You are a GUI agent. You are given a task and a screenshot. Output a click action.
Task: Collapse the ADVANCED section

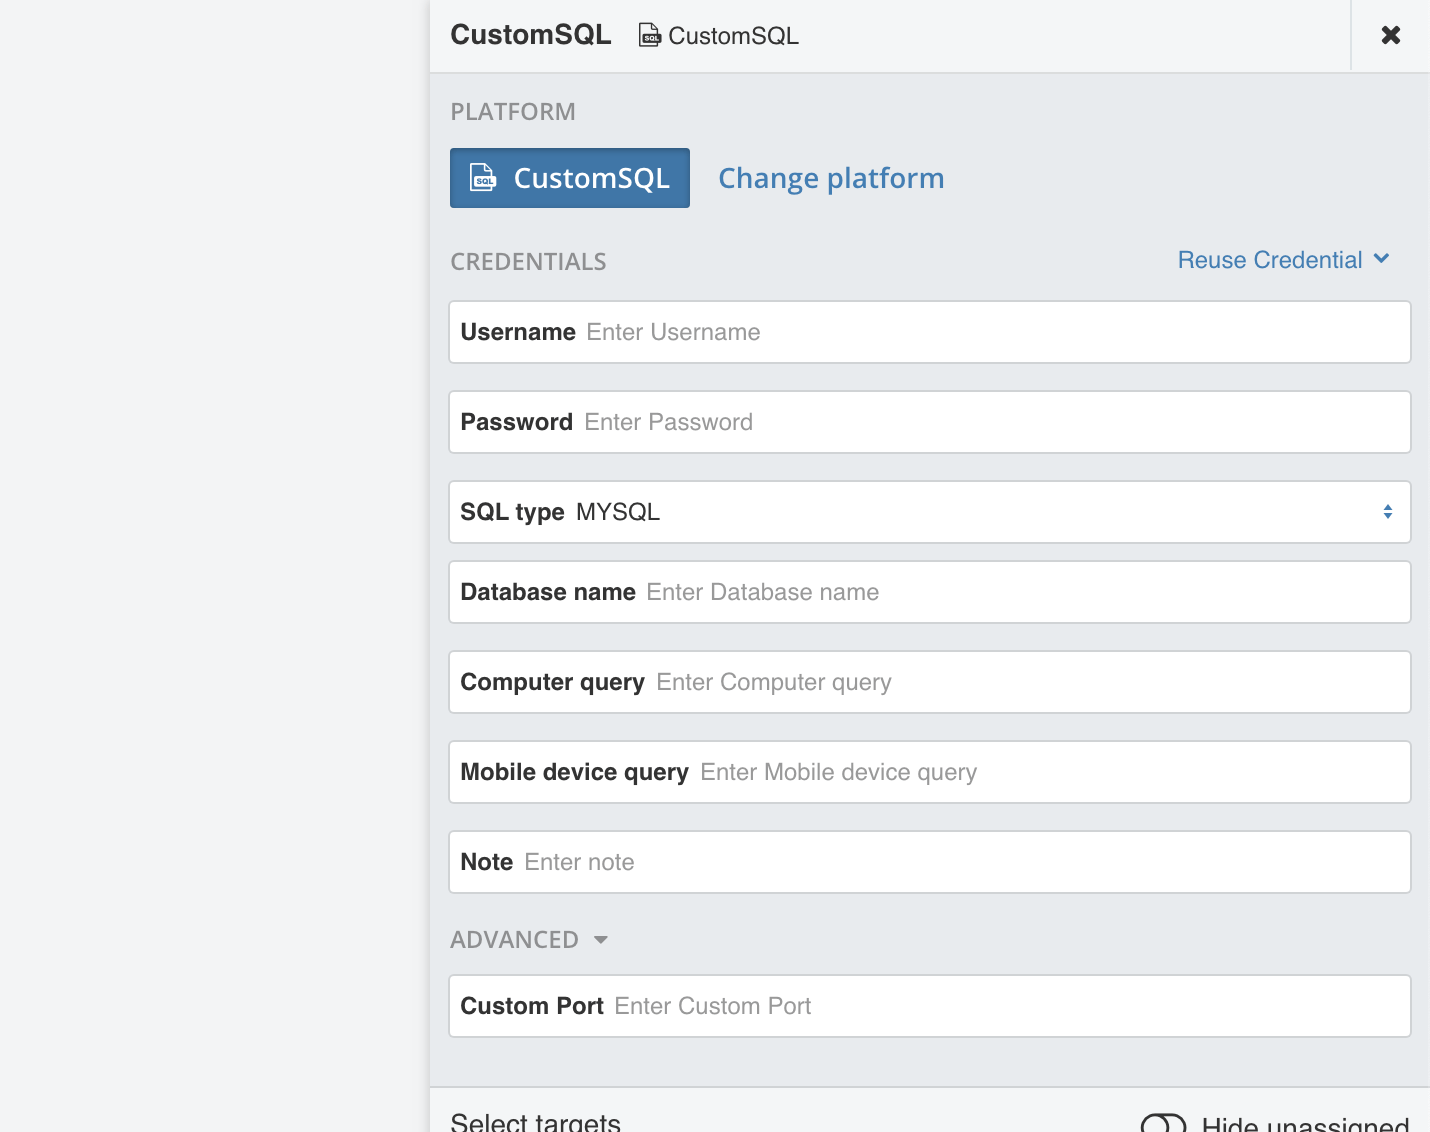pos(529,940)
